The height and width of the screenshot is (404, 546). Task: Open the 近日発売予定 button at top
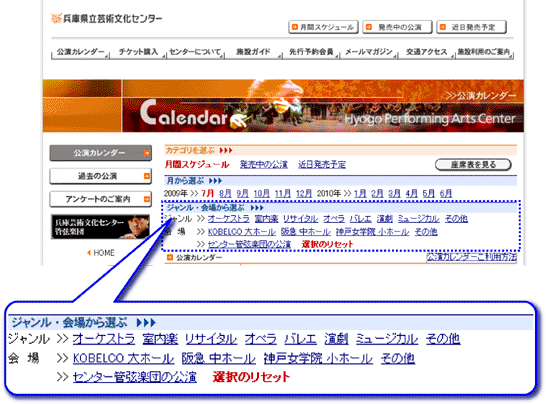tap(471, 27)
